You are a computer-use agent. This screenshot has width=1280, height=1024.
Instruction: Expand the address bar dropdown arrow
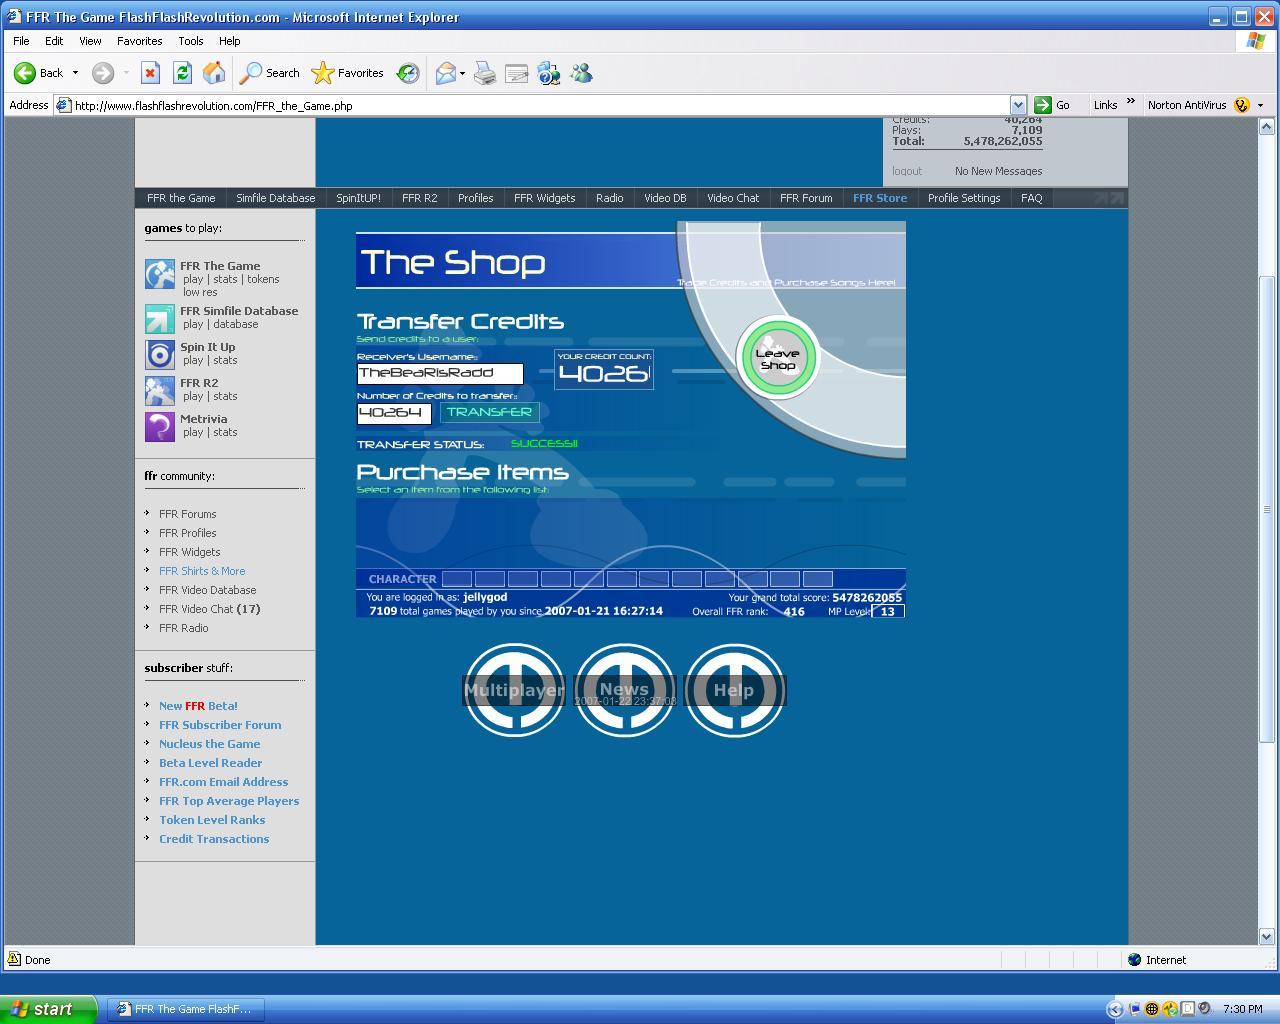coord(1018,105)
